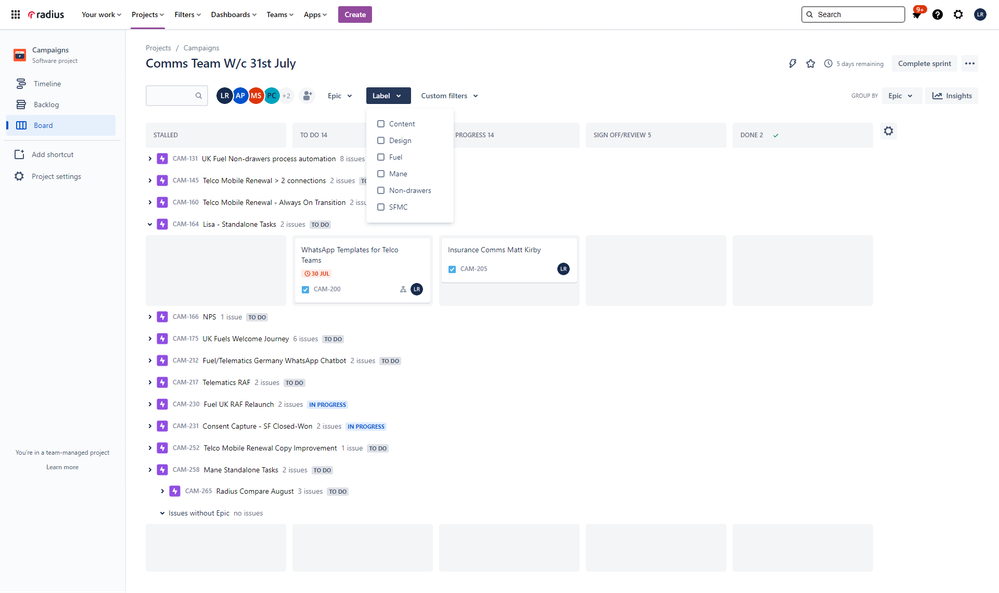Image resolution: width=999 pixels, height=593 pixels.
Task: Check the Mane label
Action: (x=380, y=173)
